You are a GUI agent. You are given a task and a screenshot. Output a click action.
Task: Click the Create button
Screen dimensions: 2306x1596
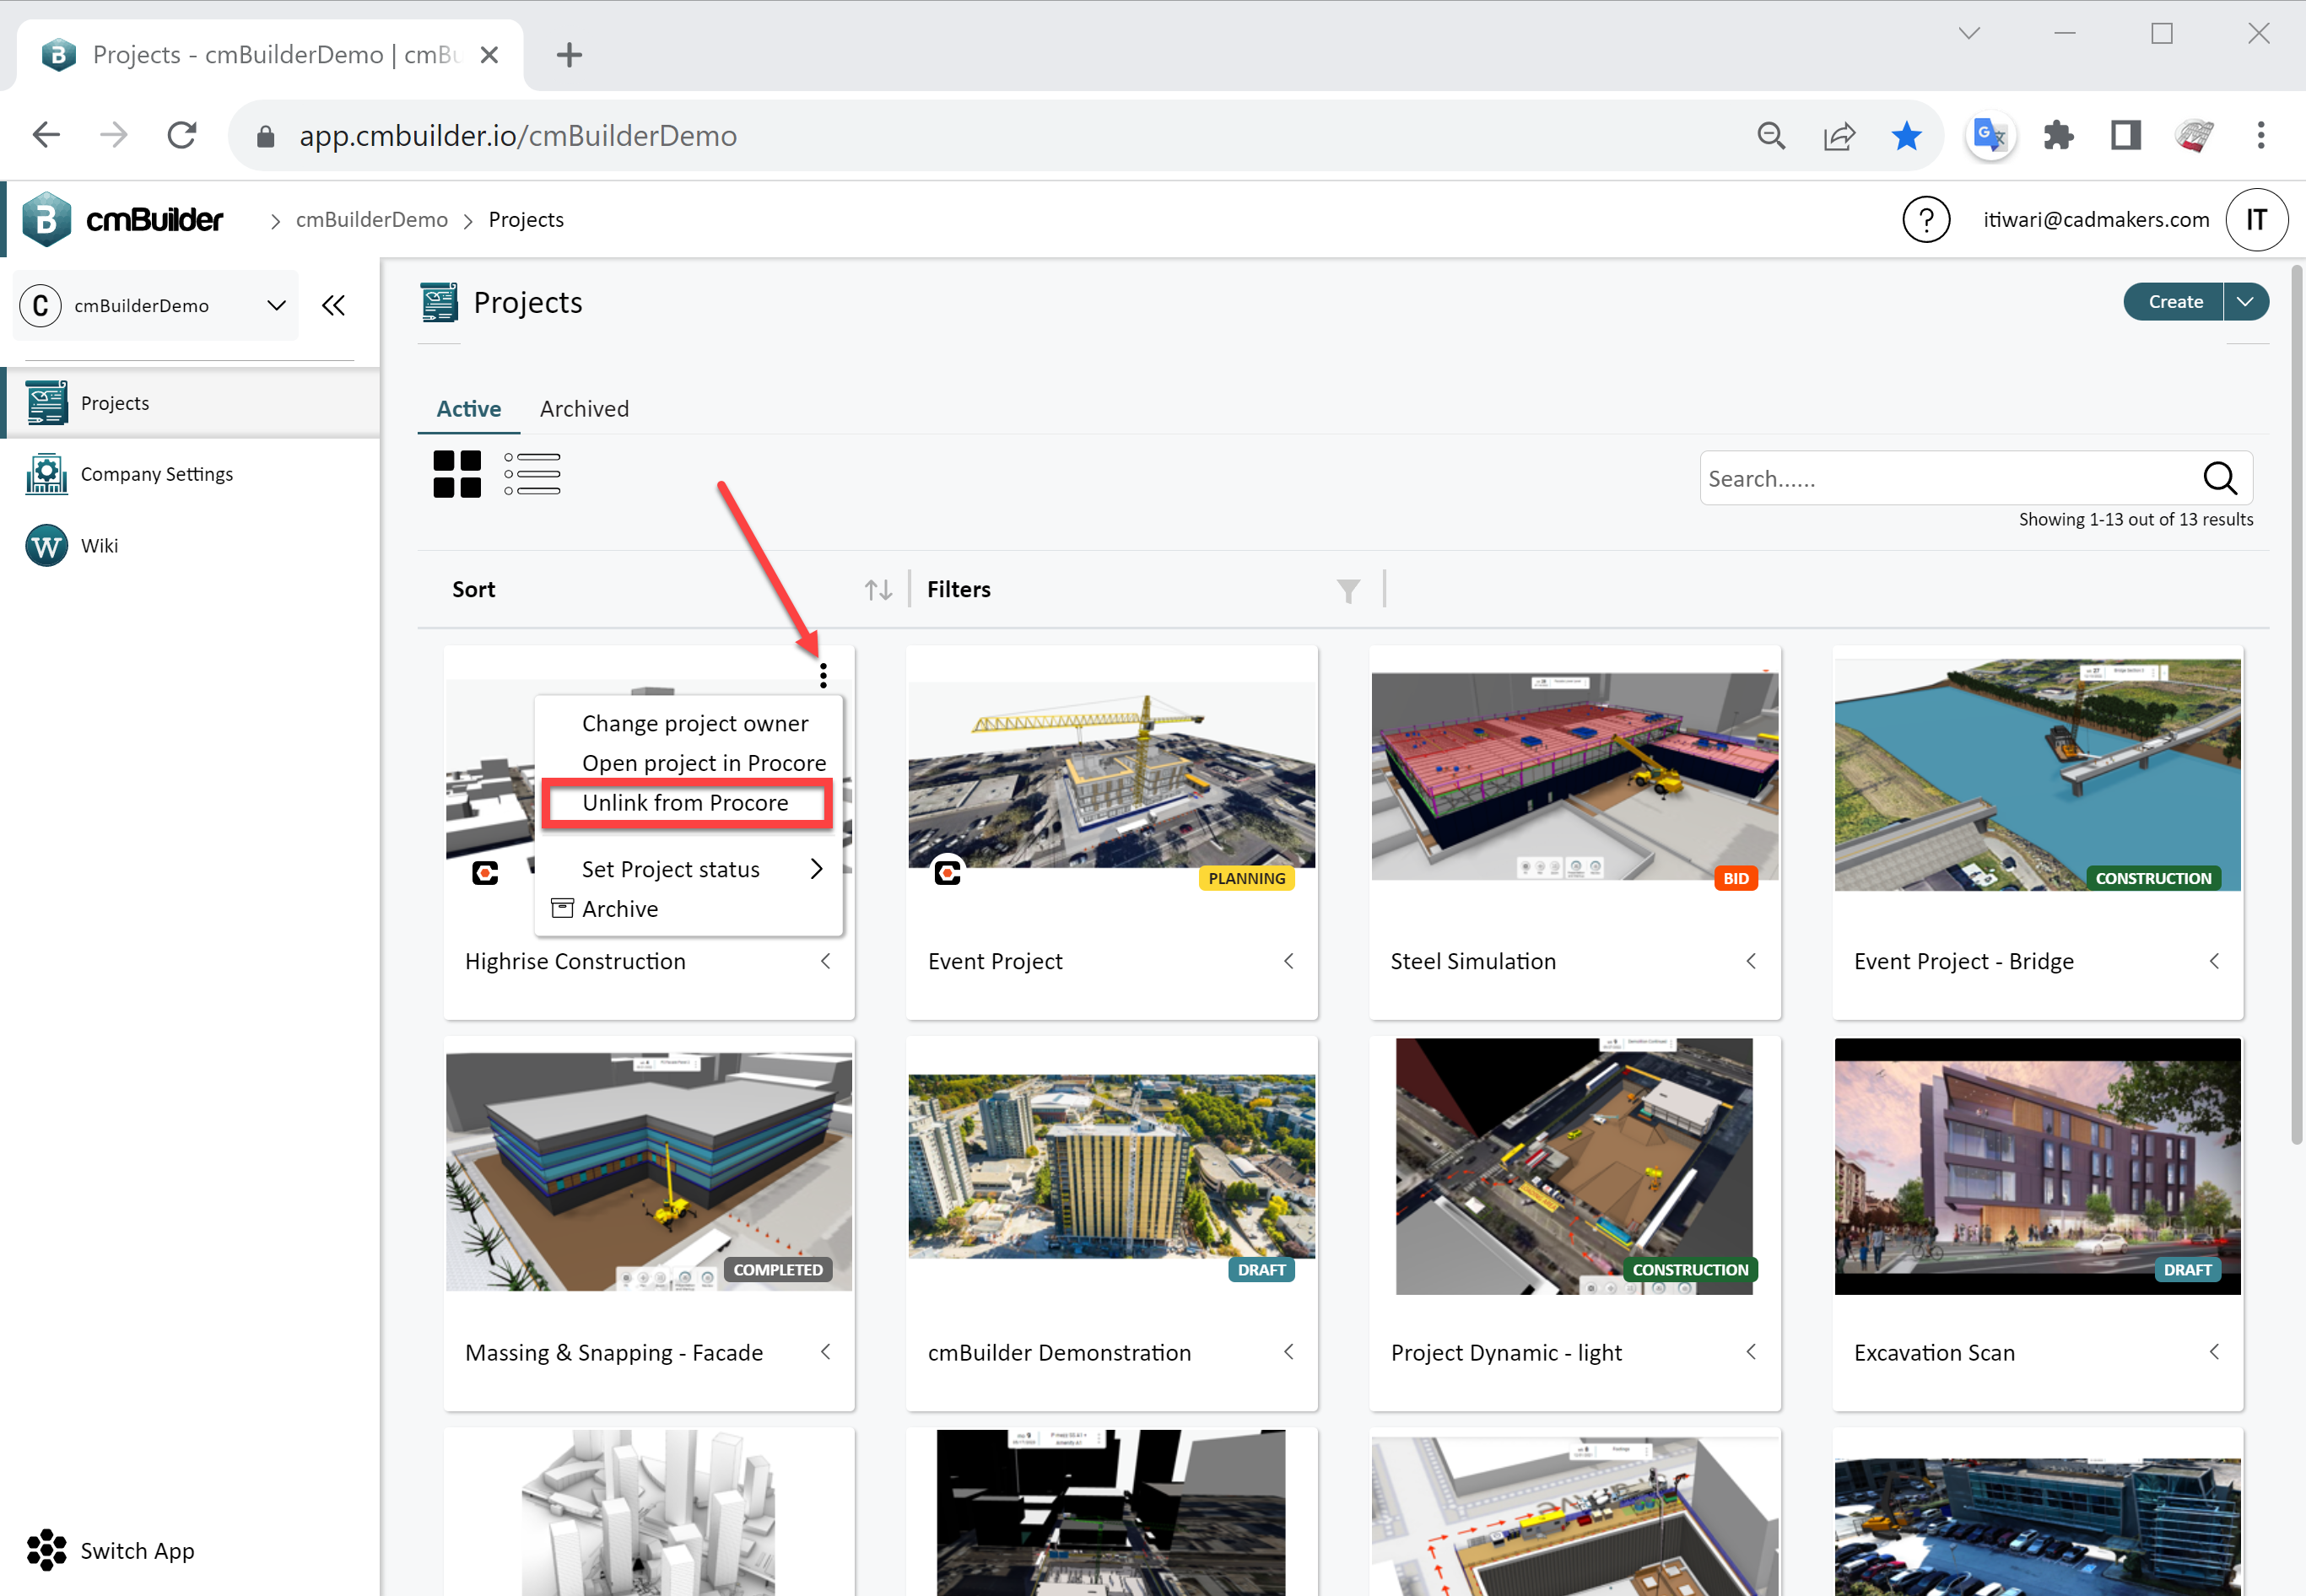coord(2174,302)
